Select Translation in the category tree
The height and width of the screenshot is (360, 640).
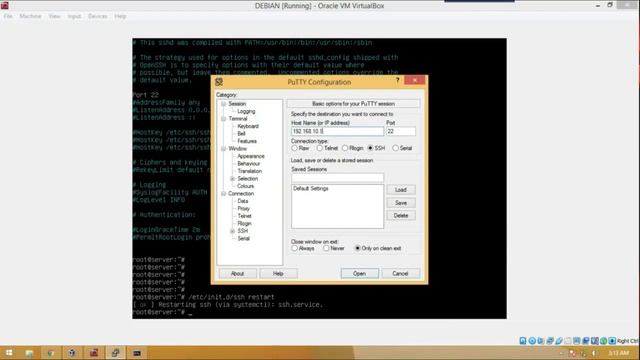(x=249, y=171)
